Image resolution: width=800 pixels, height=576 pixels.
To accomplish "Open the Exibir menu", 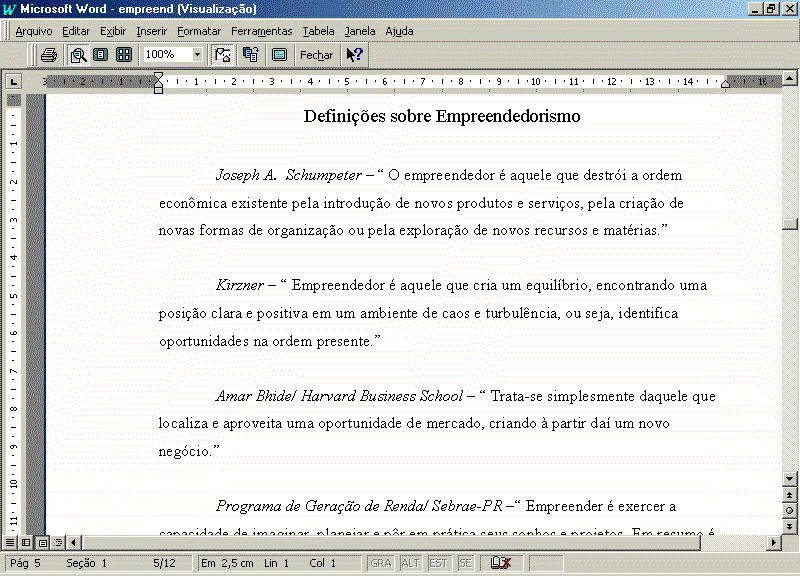I will [113, 31].
